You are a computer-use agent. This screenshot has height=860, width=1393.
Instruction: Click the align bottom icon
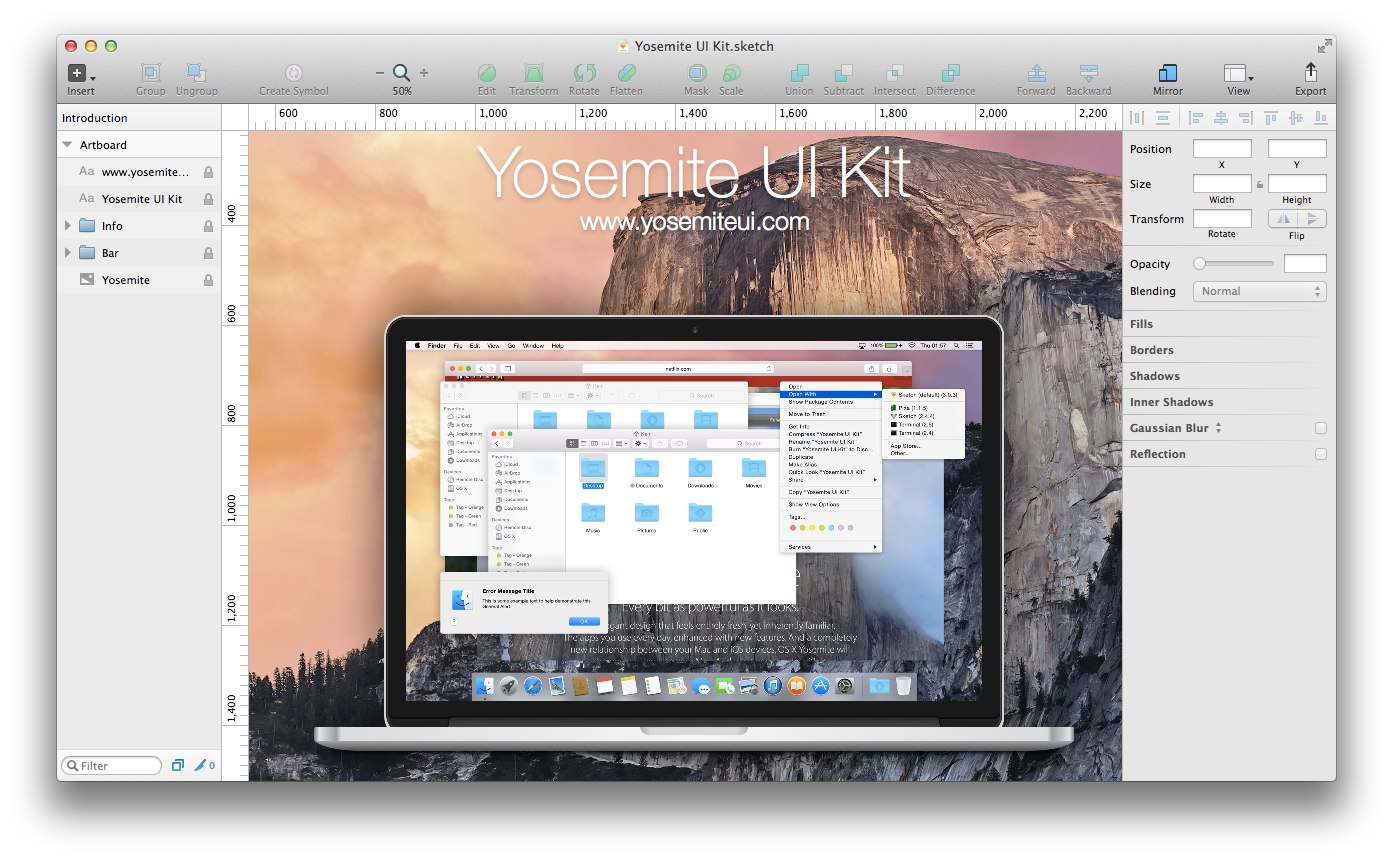1321,118
